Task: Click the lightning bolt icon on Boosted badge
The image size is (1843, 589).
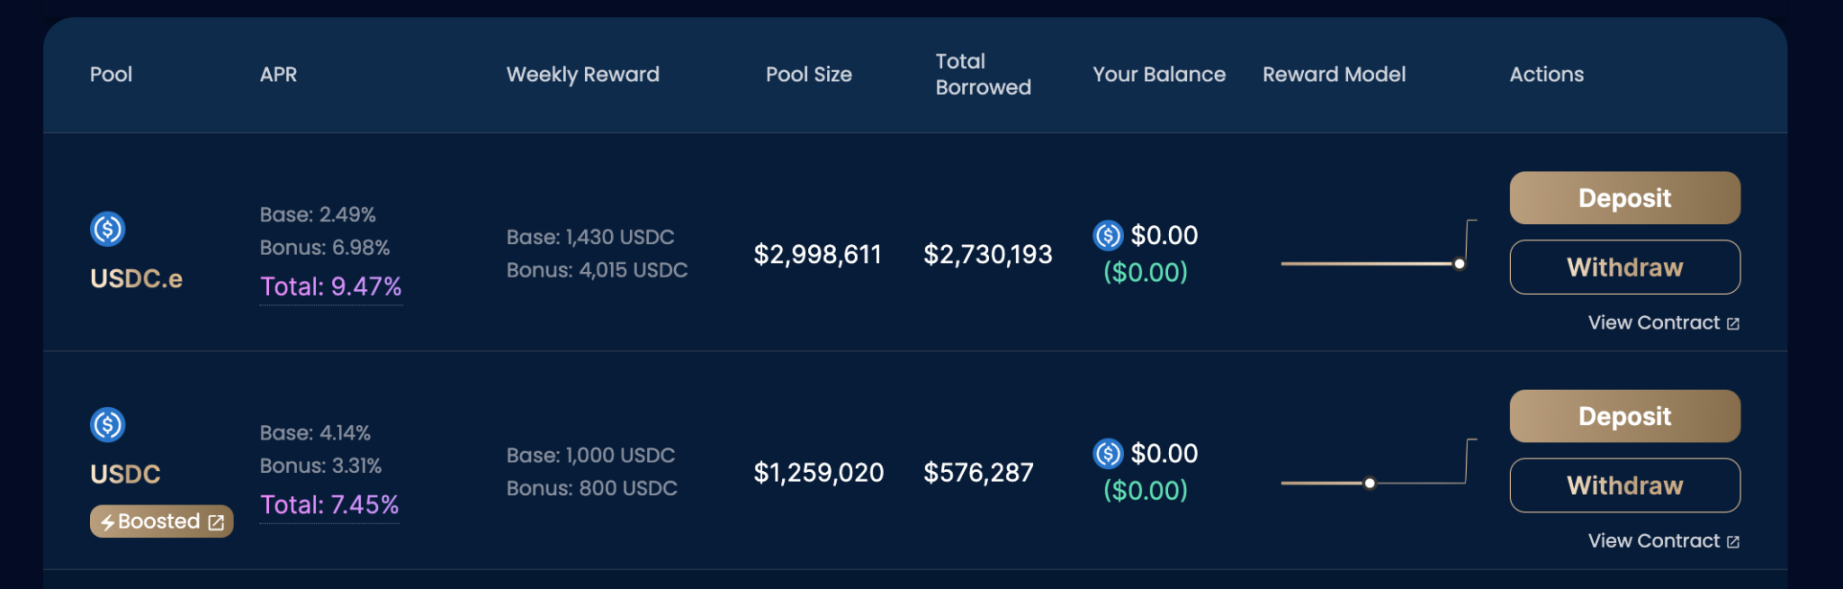Action: click(107, 522)
